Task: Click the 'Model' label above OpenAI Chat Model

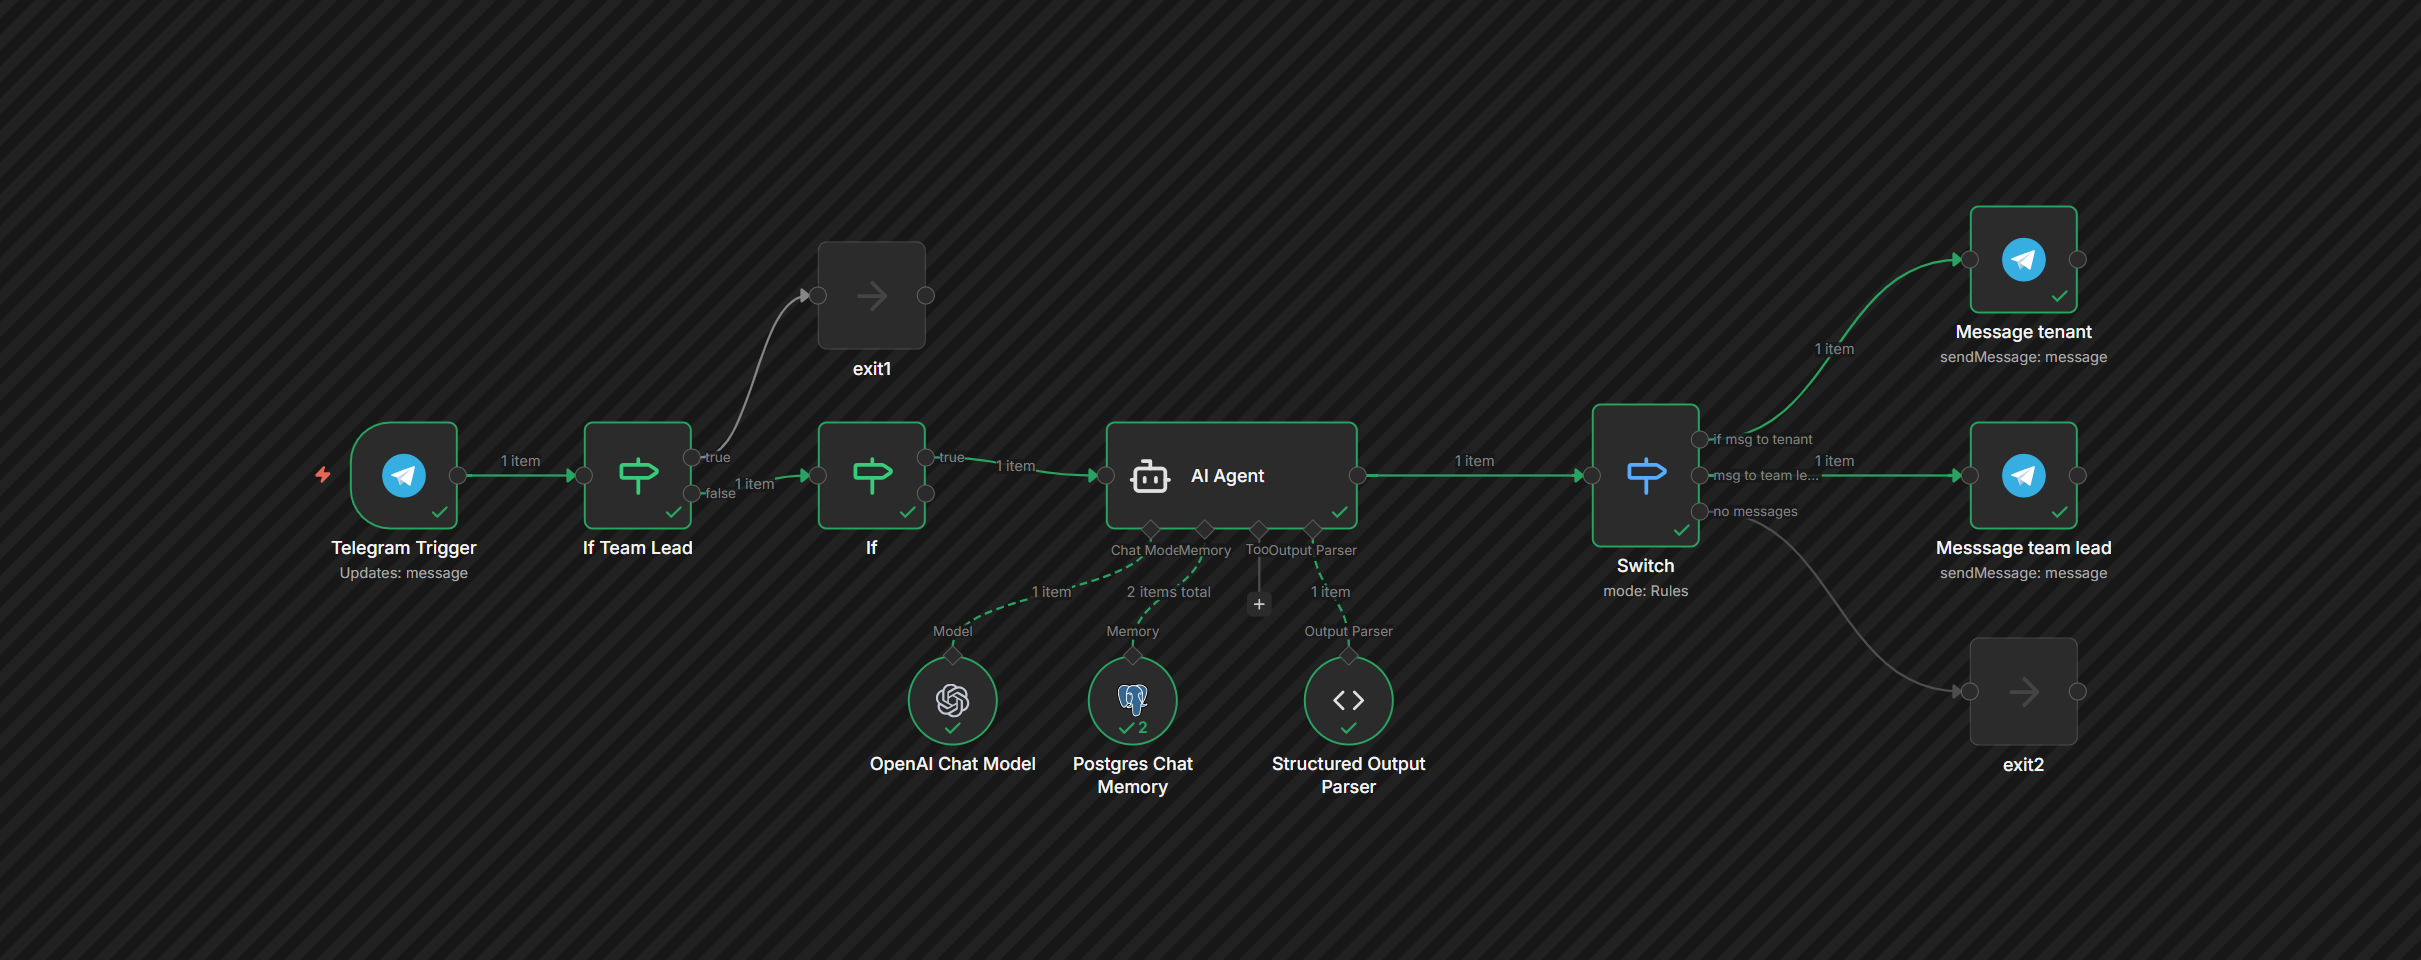Action: 953,631
